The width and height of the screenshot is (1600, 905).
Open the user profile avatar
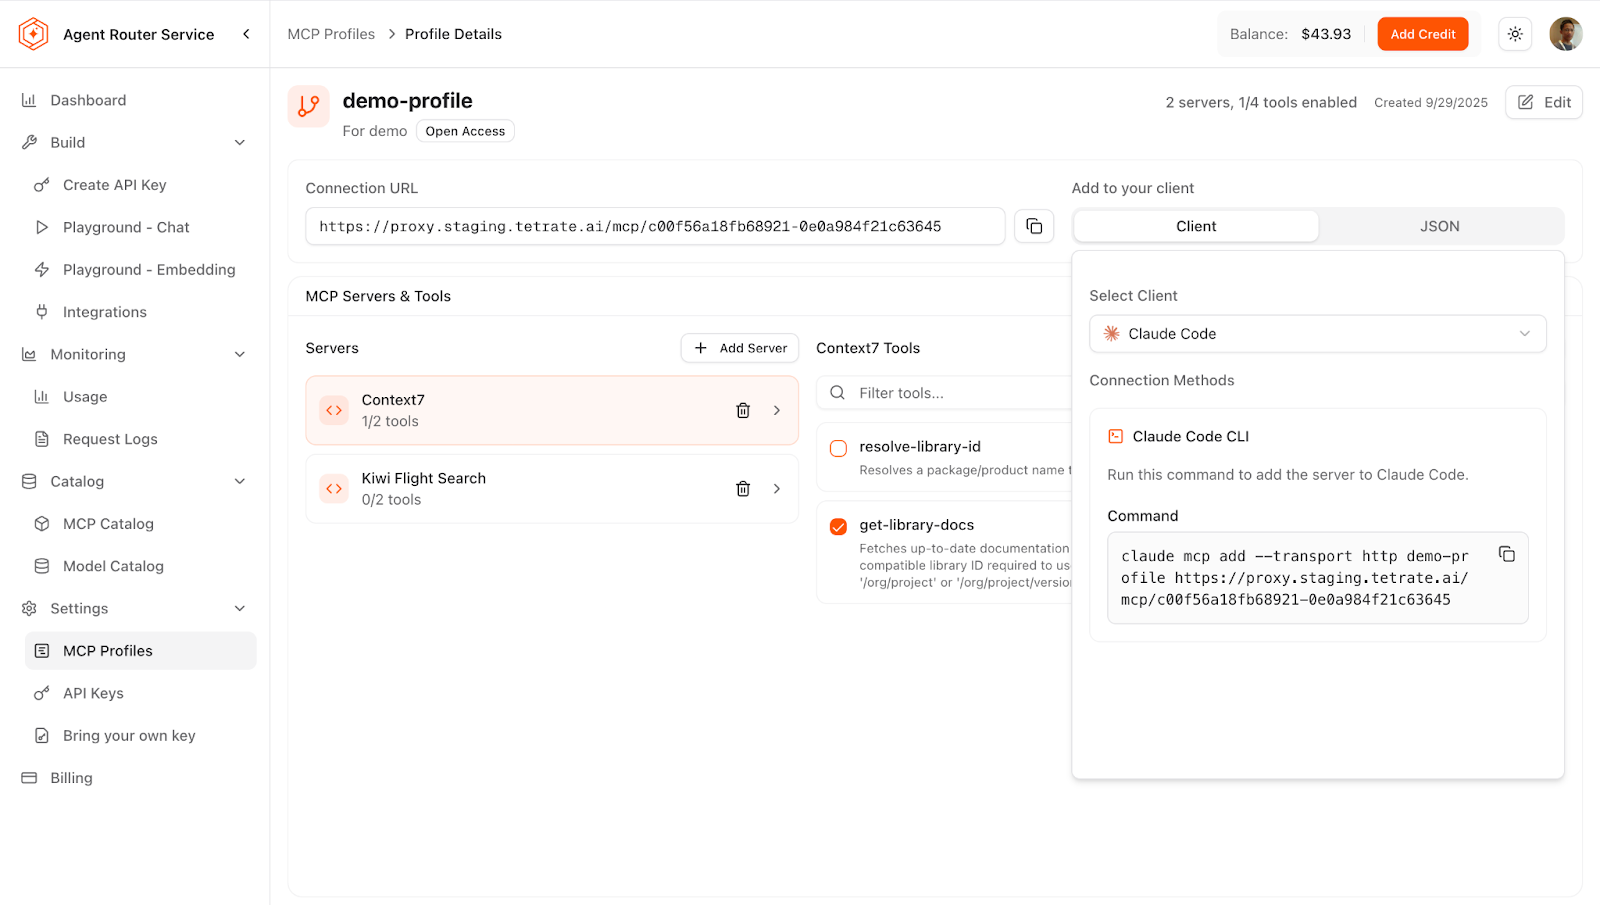[x=1565, y=34]
